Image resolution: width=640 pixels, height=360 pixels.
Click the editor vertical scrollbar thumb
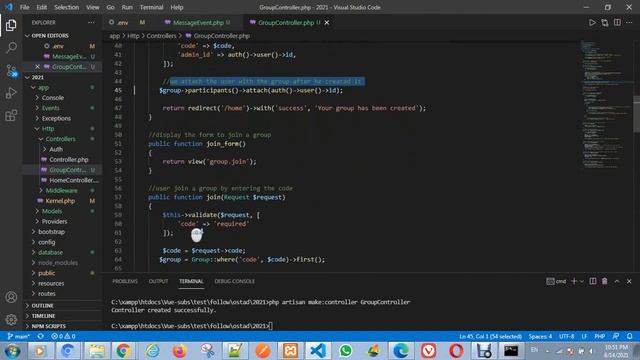coord(636,114)
